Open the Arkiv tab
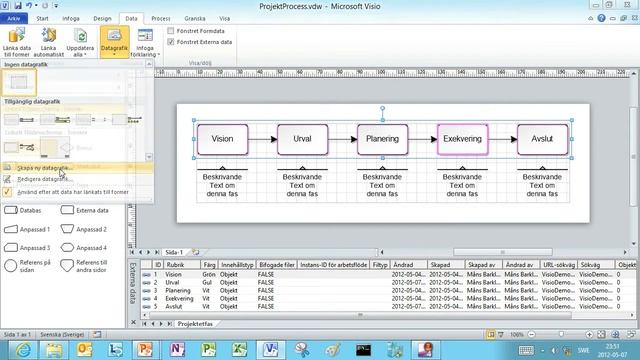This screenshot has width=640, height=360. click(x=14, y=18)
